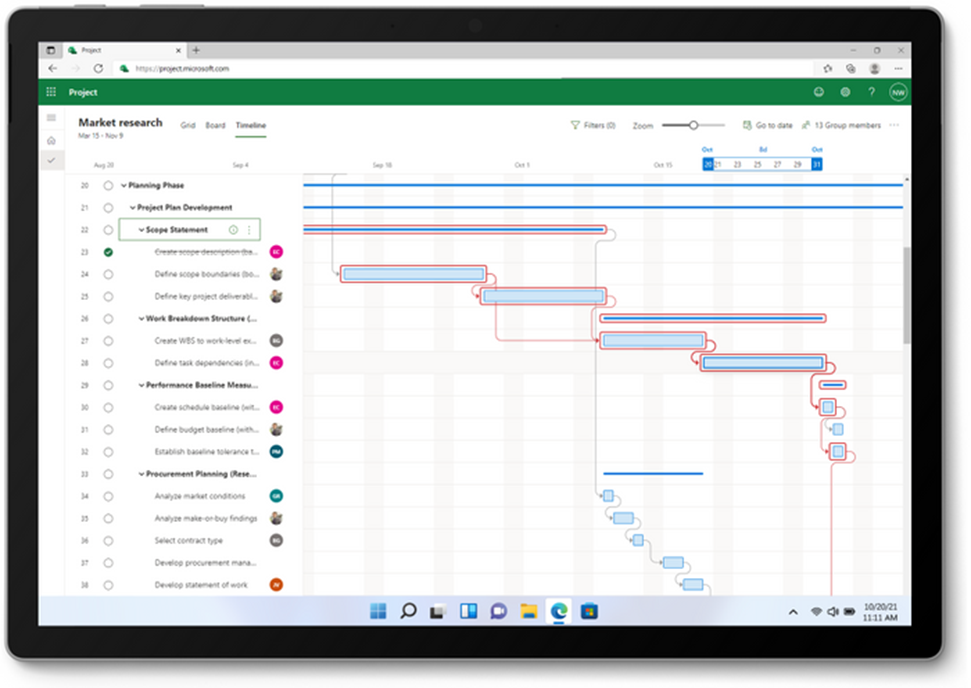Mark Analyze market conditions complete

point(108,496)
